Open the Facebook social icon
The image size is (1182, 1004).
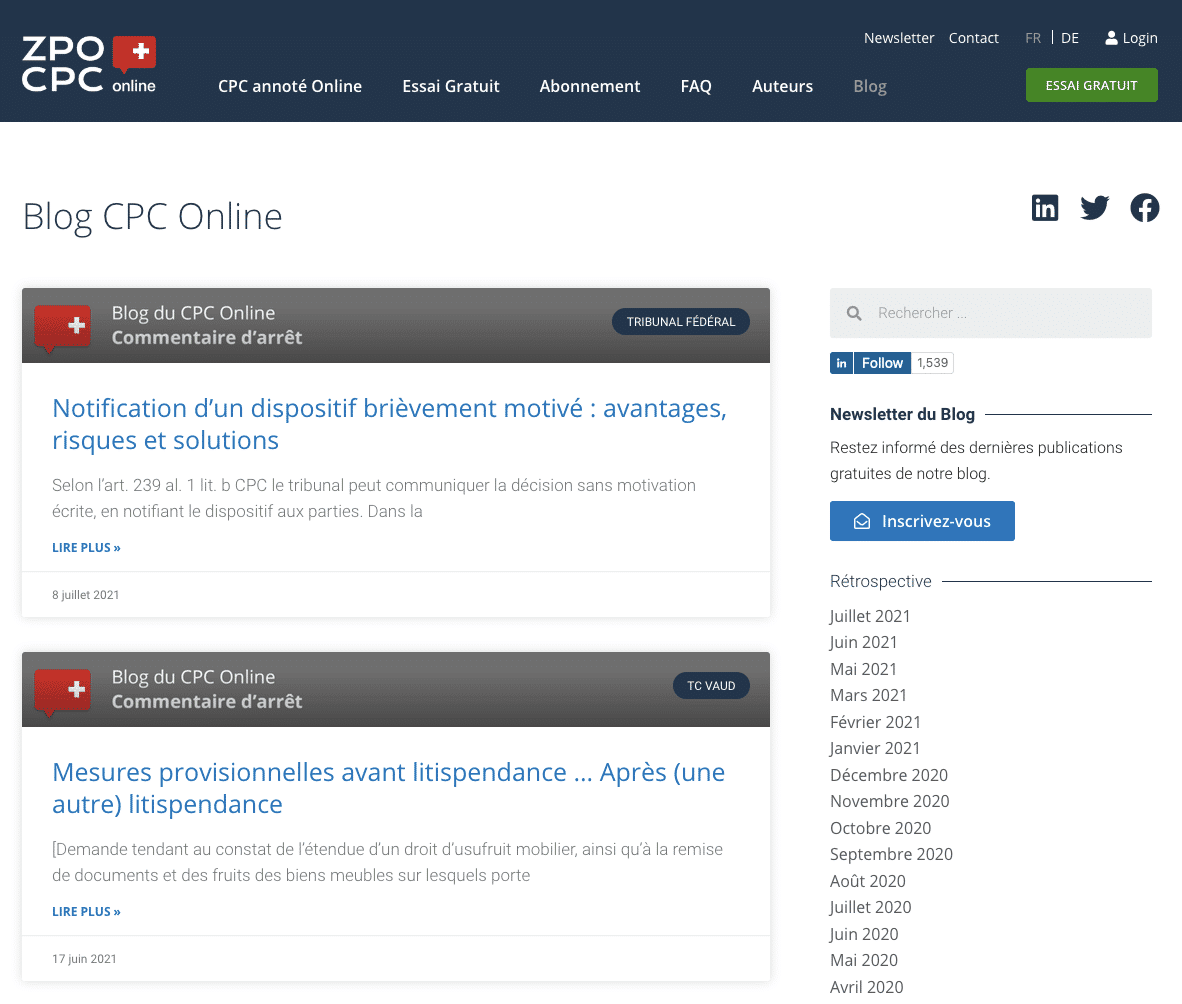pos(1144,208)
